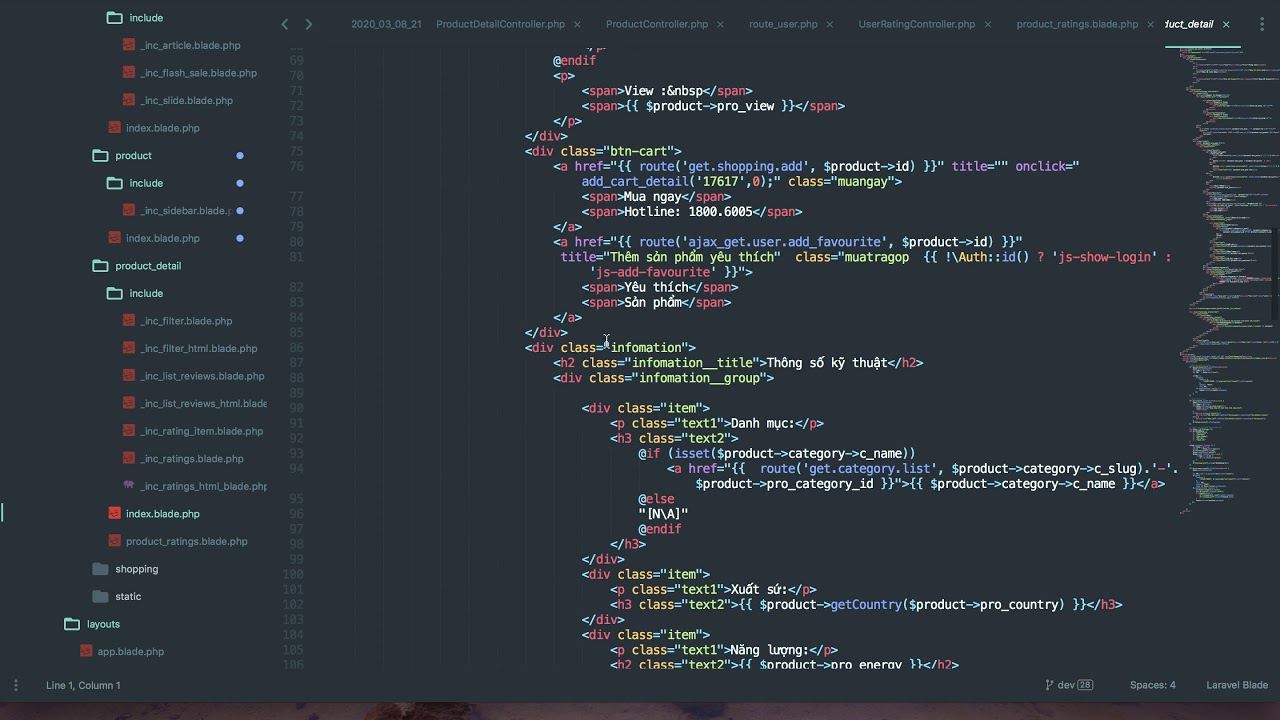
Task: Click the file icon of _inc_flash_sale.blade.php
Action: click(x=129, y=73)
